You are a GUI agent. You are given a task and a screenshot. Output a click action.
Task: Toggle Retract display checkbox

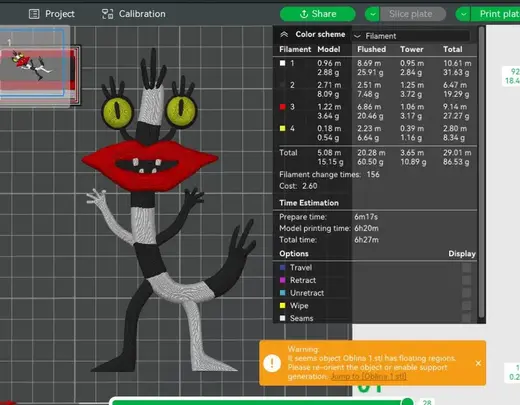point(467,280)
